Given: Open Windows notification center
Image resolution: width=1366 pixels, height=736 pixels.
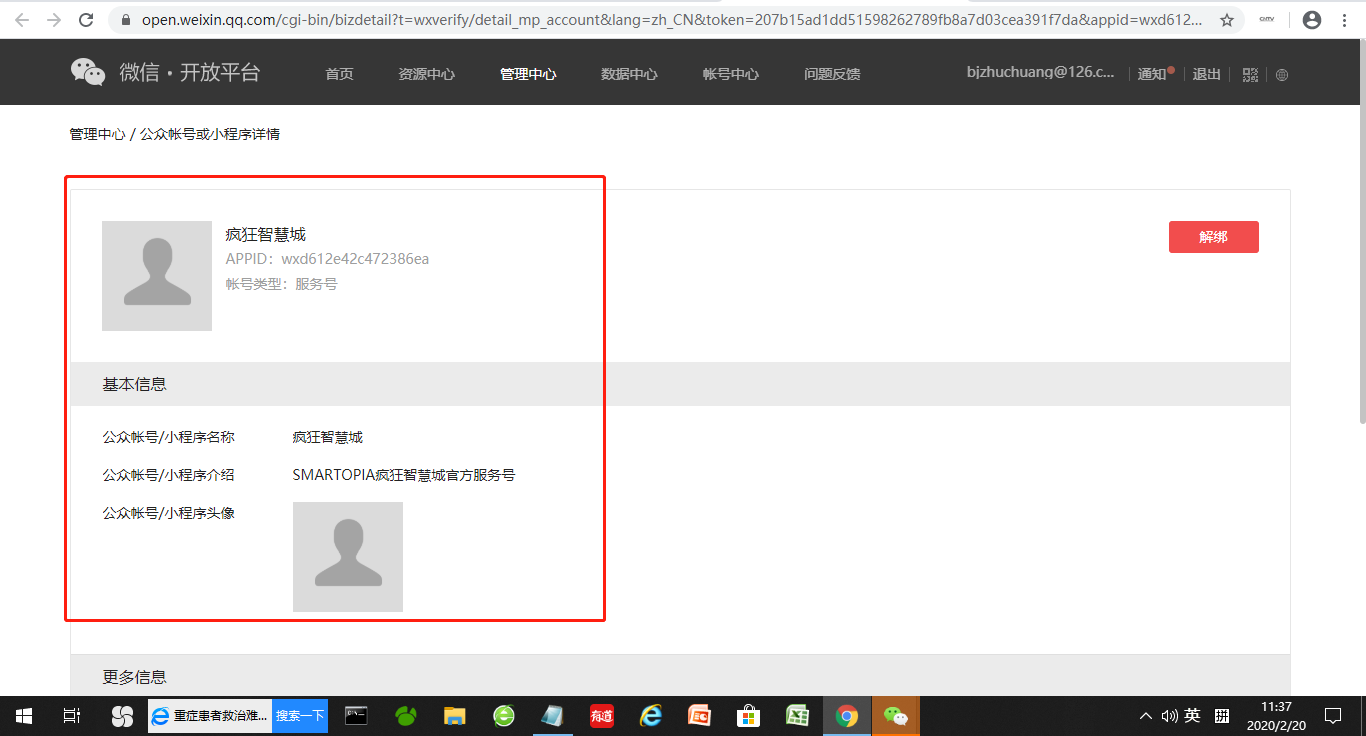Looking at the screenshot, I should click(x=1332, y=716).
